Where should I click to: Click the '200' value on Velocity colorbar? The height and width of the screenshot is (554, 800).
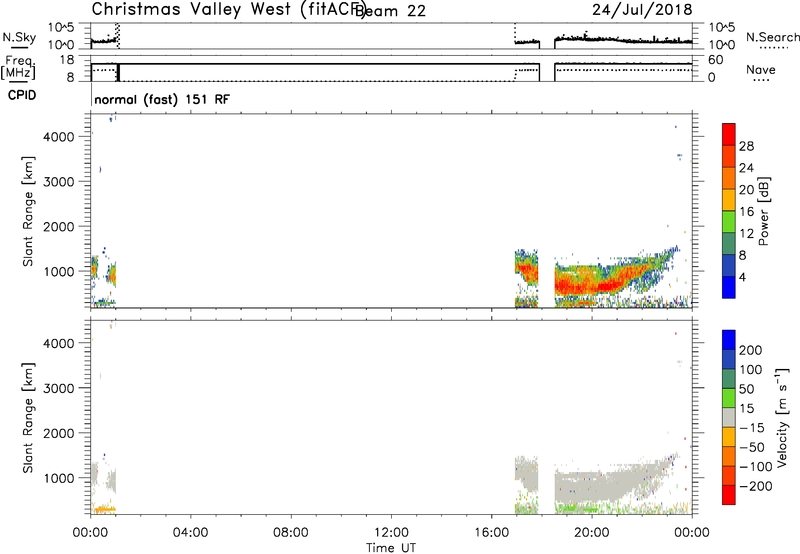coord(751,350)
